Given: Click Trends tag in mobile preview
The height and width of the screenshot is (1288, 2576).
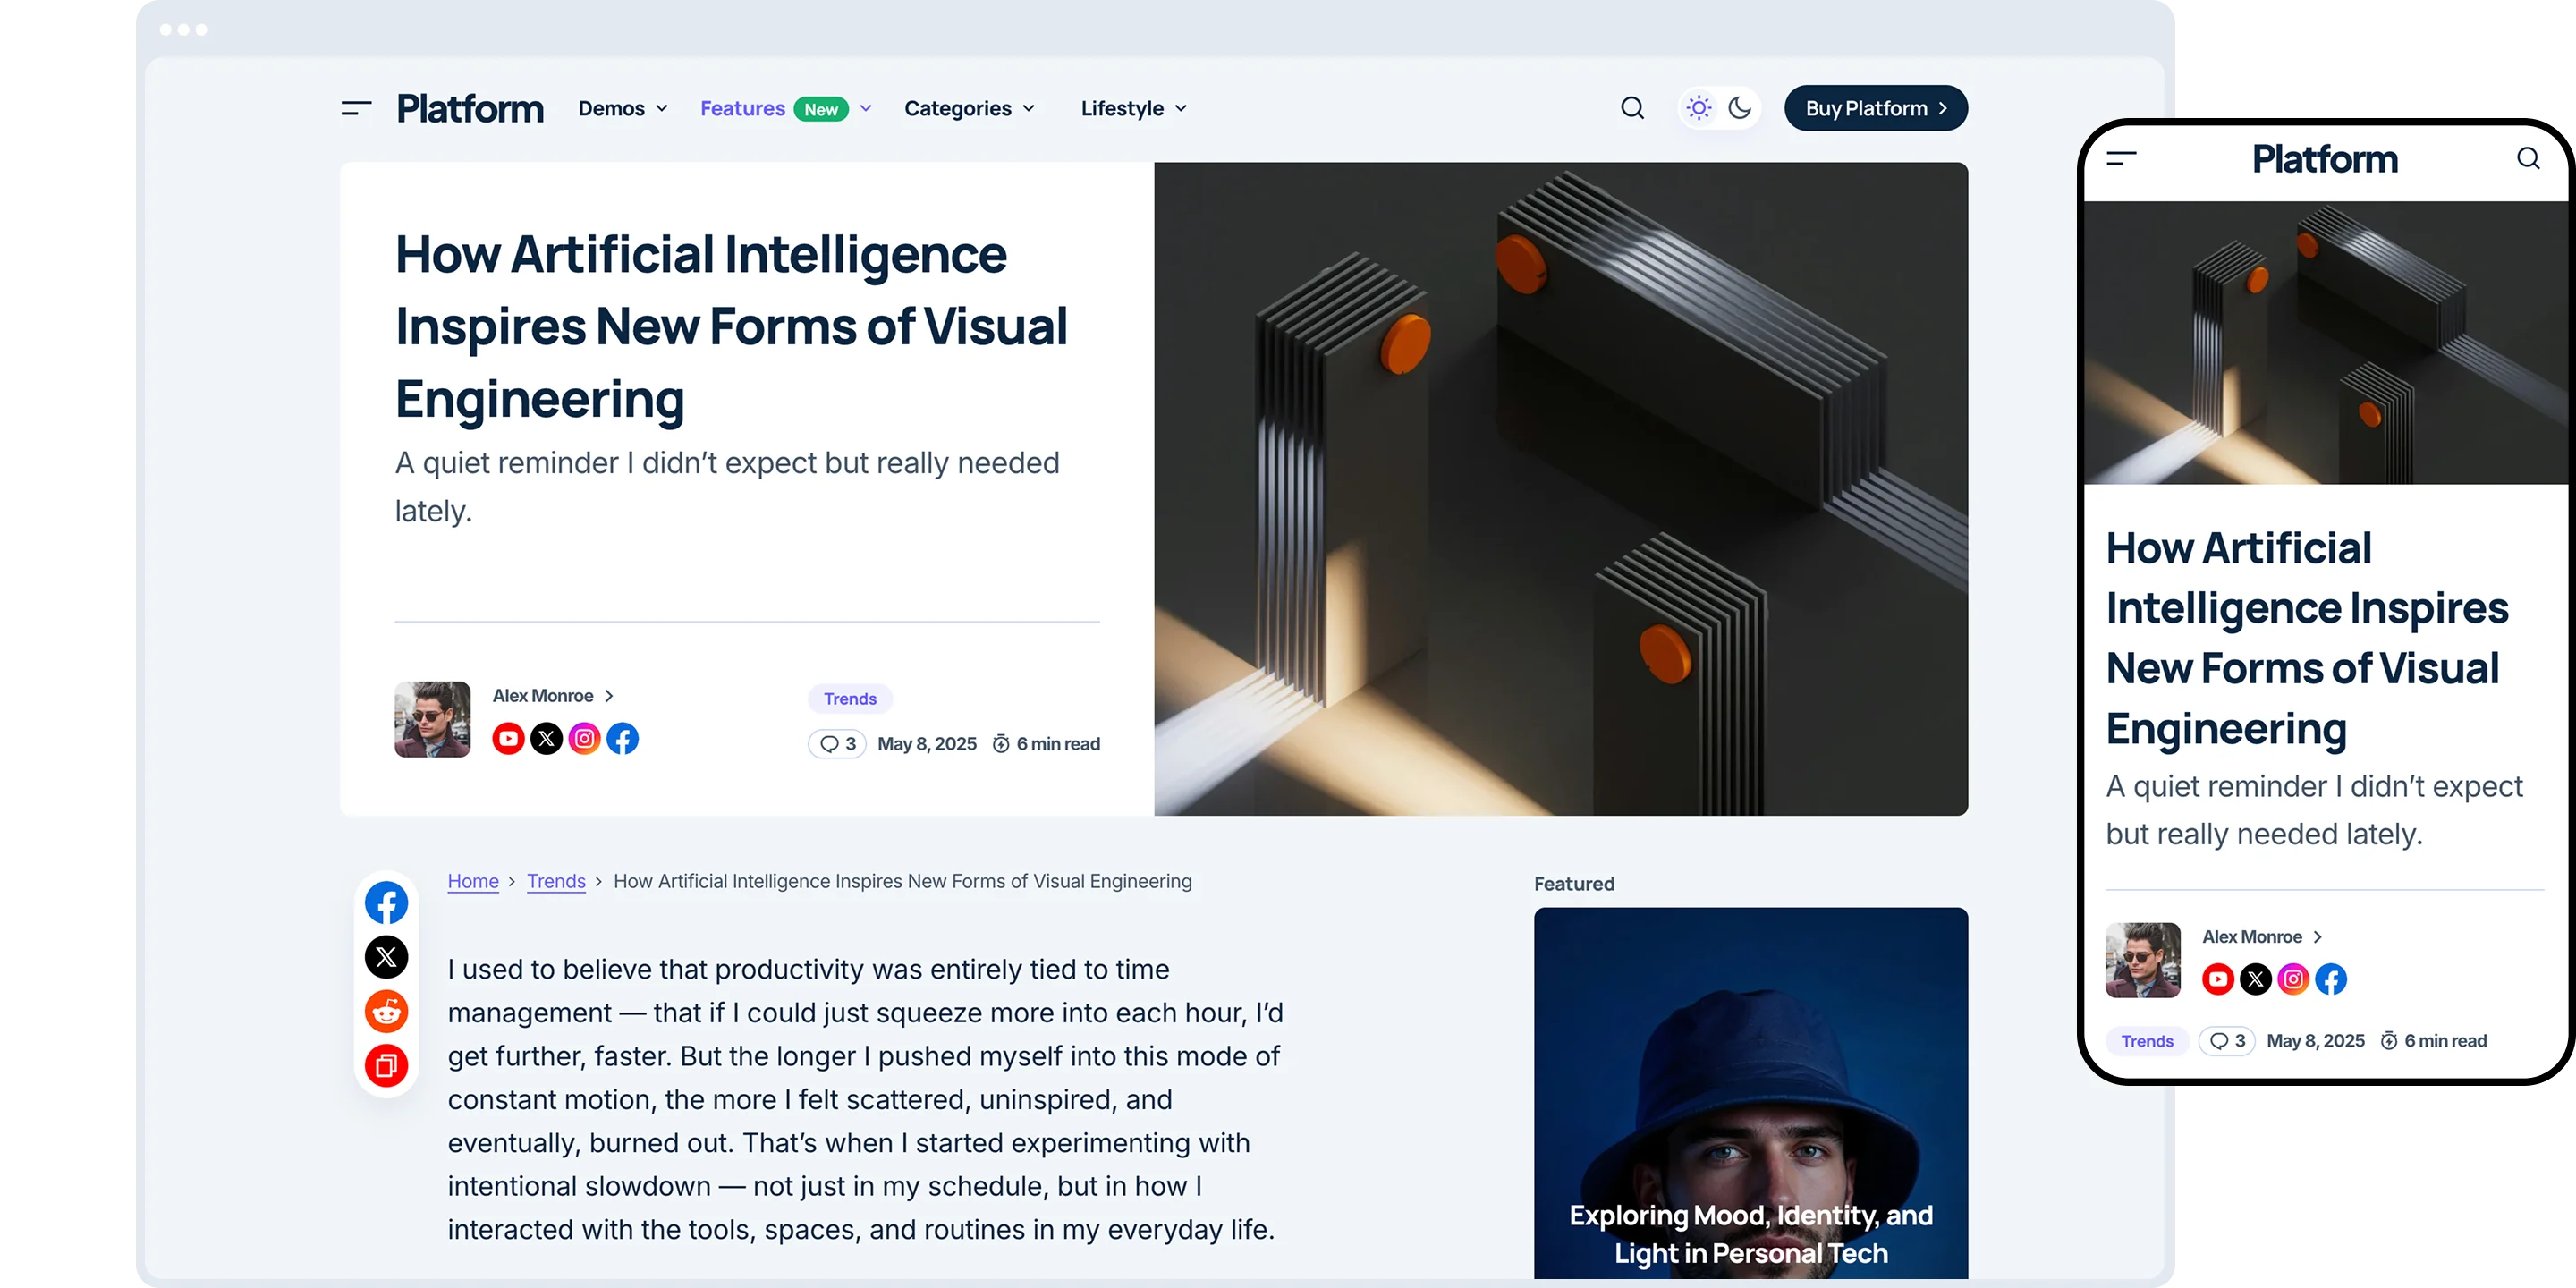Looking at the screenshot, I should 2147,1041.
